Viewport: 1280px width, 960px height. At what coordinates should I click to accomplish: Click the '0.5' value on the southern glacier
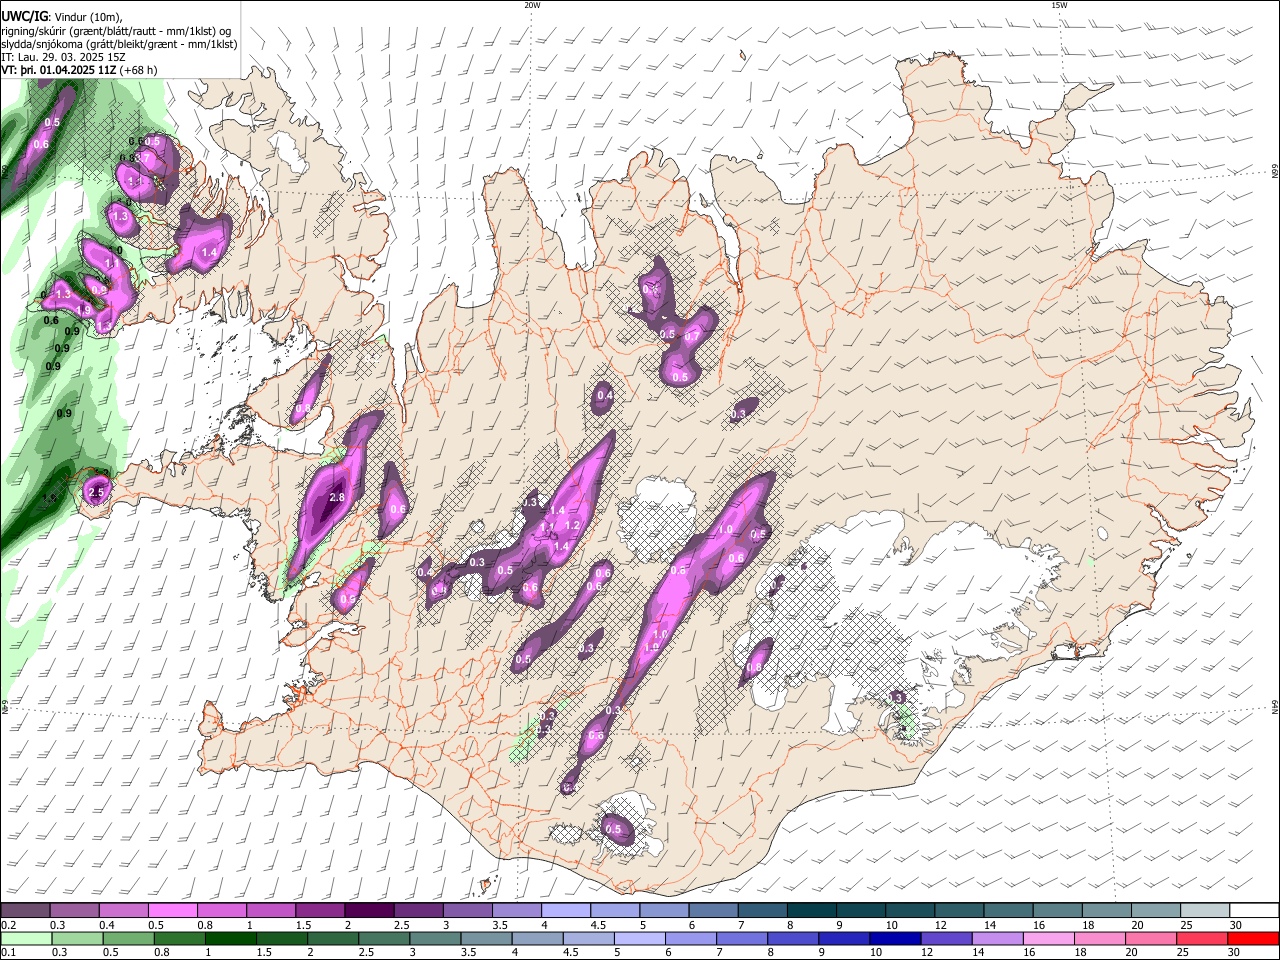pyautogui.click(x=614, y=829)
